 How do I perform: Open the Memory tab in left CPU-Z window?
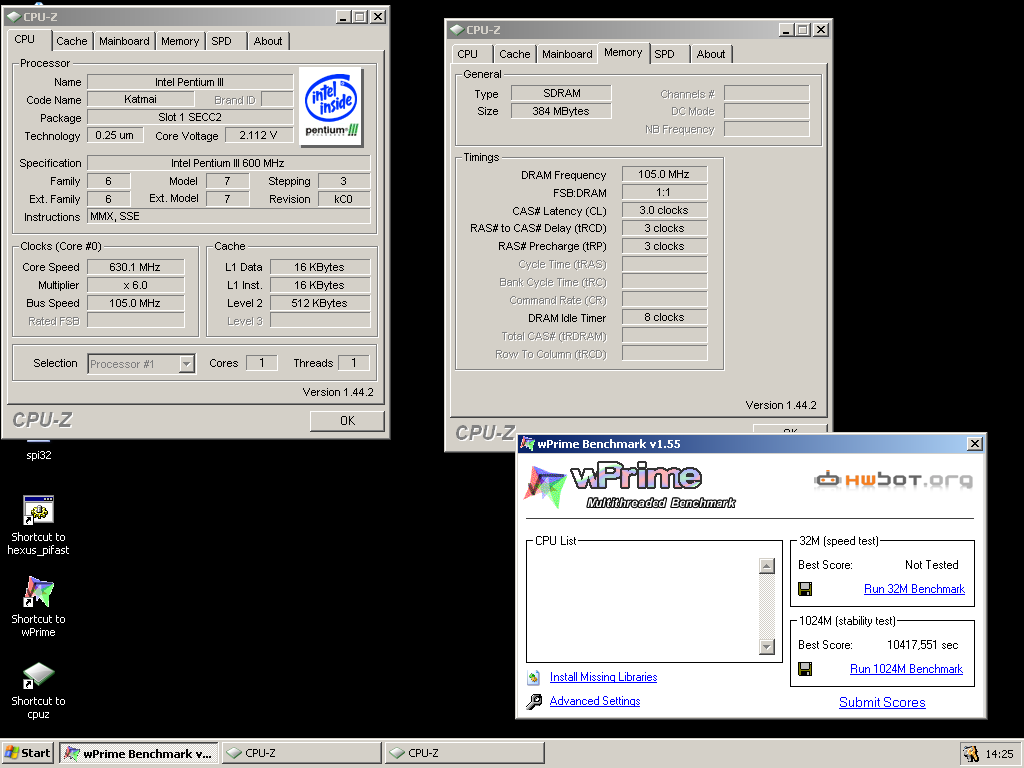[180, 41]
